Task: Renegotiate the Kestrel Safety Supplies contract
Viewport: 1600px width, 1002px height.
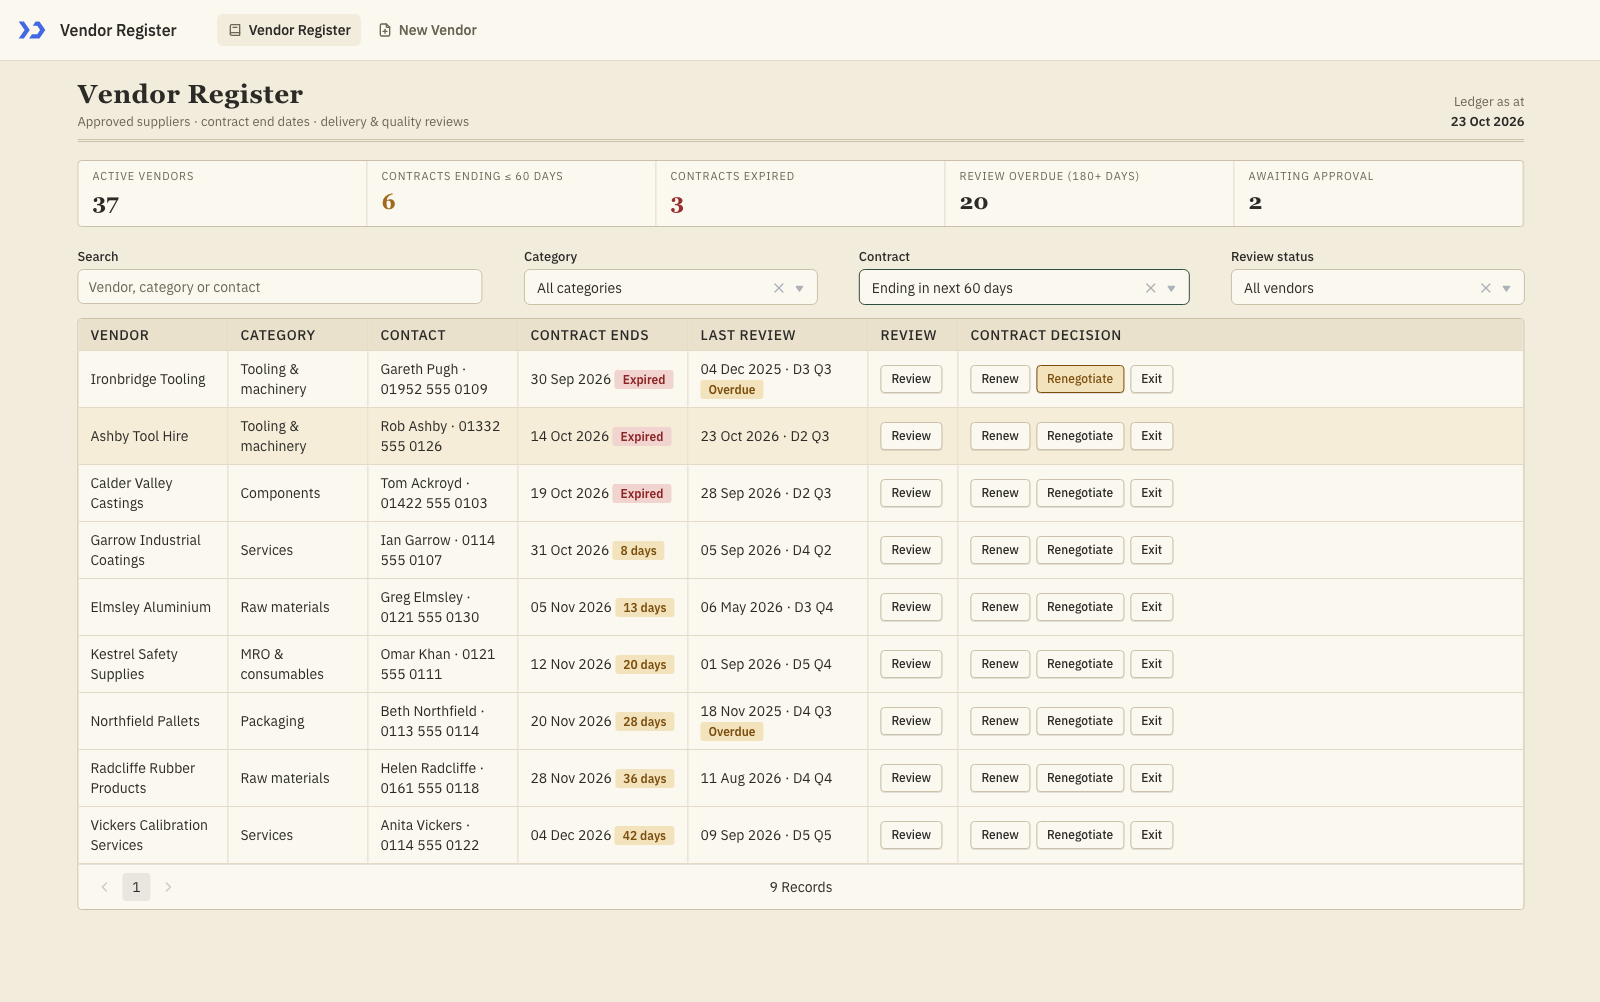Action: (x=1080, y=664)
